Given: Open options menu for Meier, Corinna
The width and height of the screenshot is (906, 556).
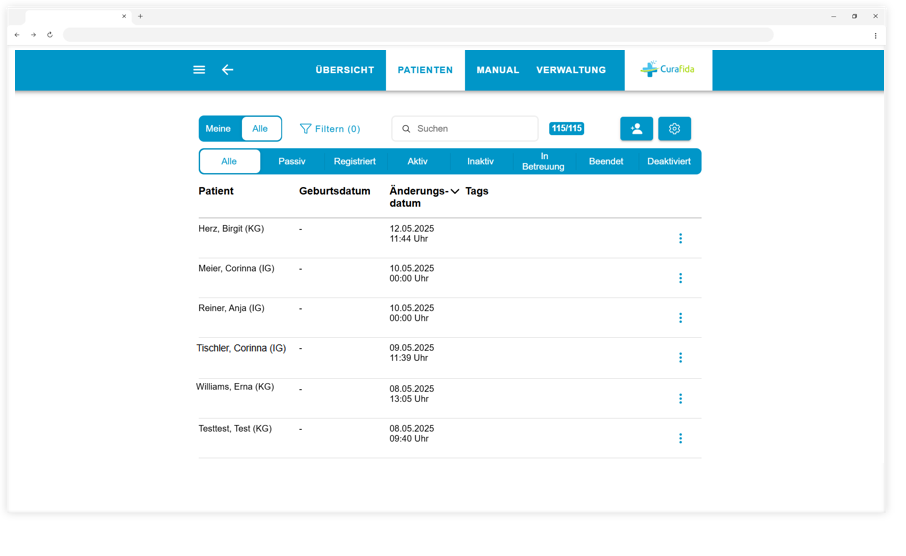Looking at the screenshot, I should tap(681, 279).
